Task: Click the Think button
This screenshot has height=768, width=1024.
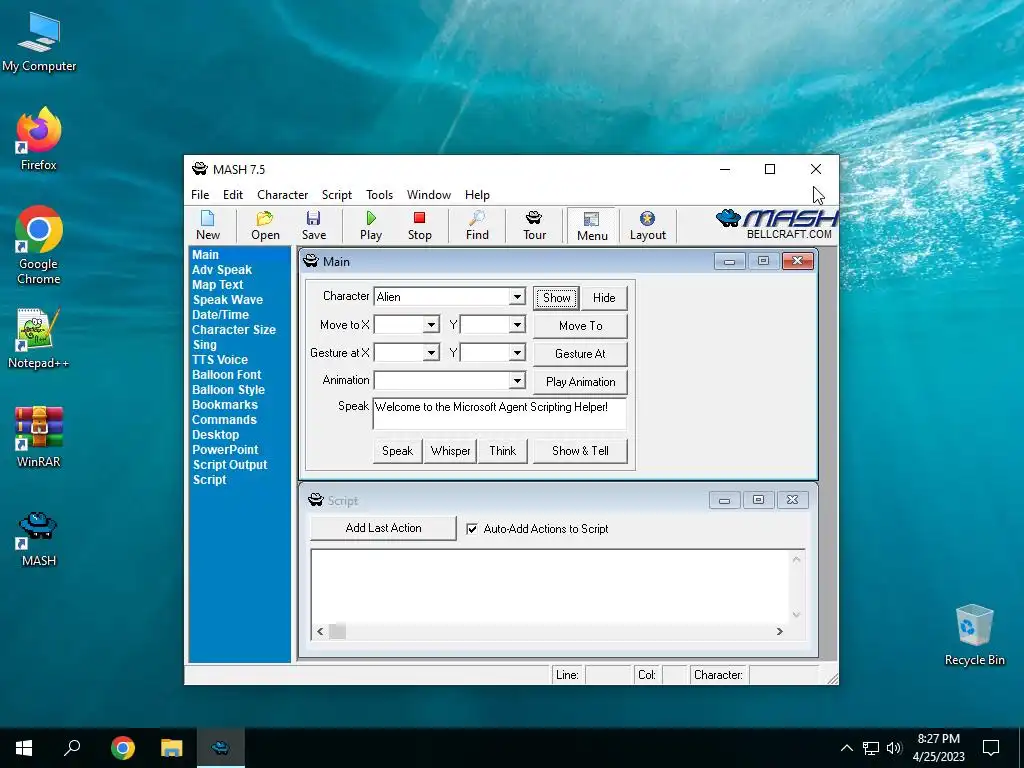Action: (502, 451)
